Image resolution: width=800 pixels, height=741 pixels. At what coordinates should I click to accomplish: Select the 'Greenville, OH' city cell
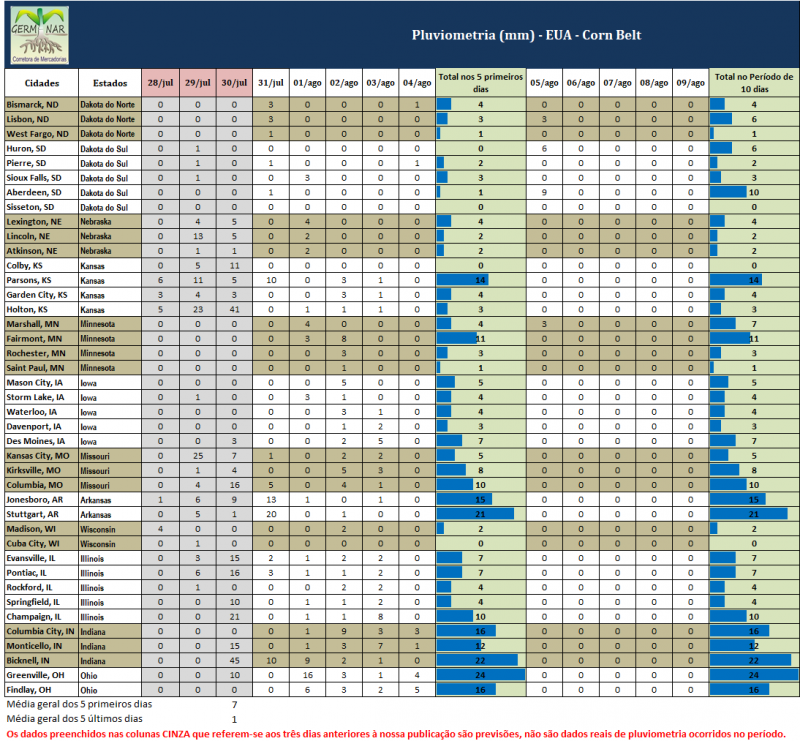42,675
